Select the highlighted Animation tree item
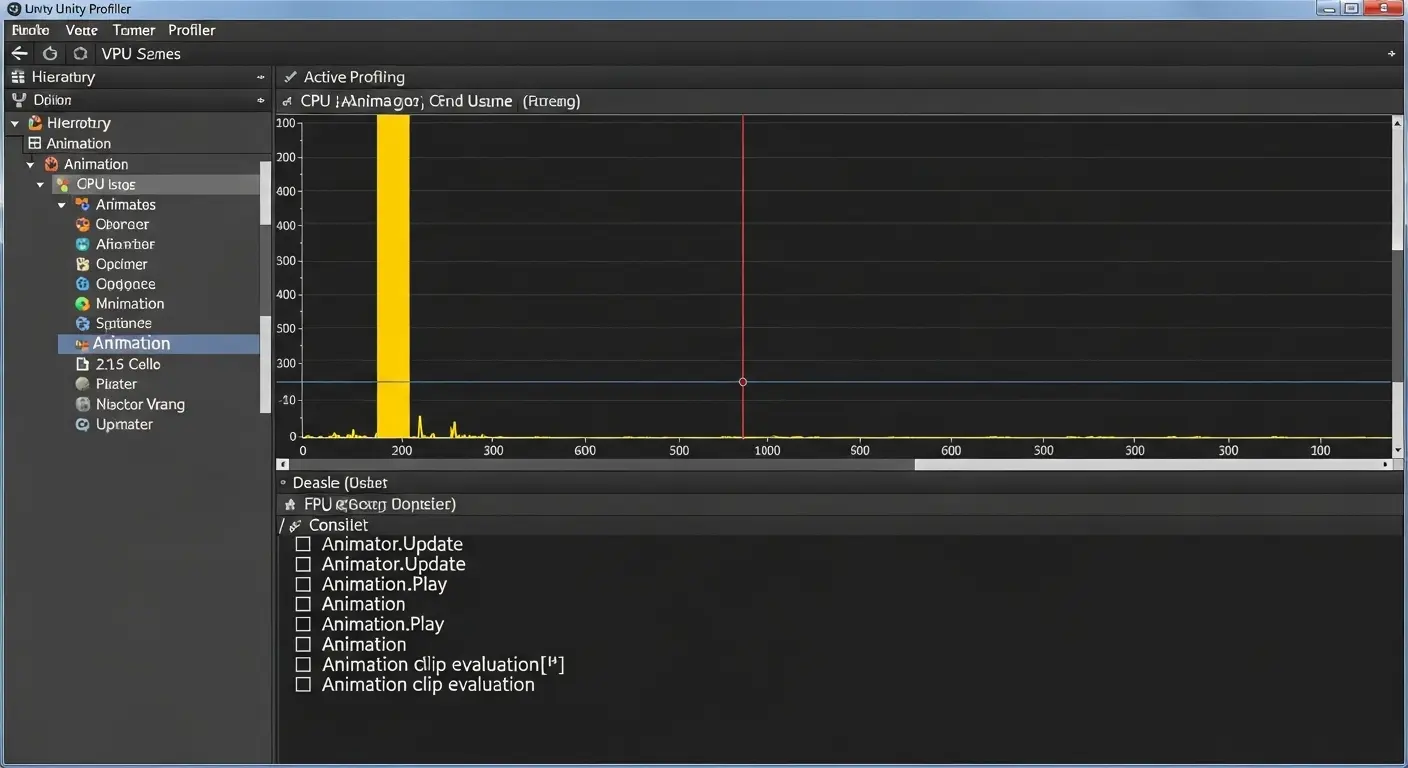Viewport: 1408px width, 768px height. coord(131,344)
